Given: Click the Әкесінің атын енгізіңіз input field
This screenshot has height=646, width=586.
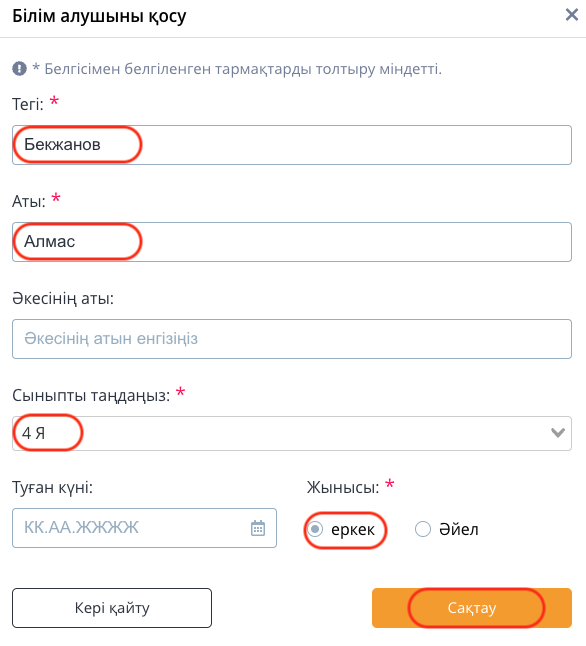Looking at the screenshot, I should [292, 339].
